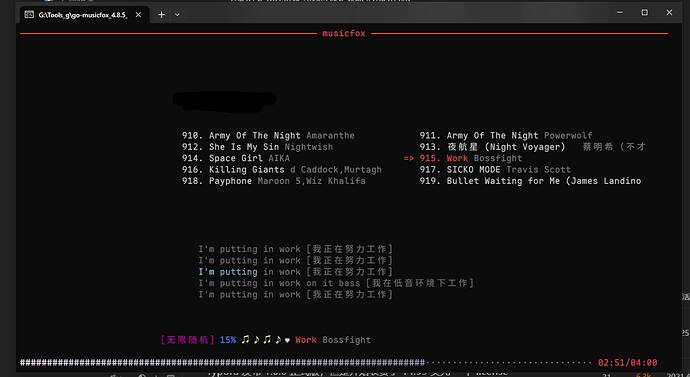Select song 917 SICKO MODE Travis Scott
690x377 pixels.
point(495,170)
